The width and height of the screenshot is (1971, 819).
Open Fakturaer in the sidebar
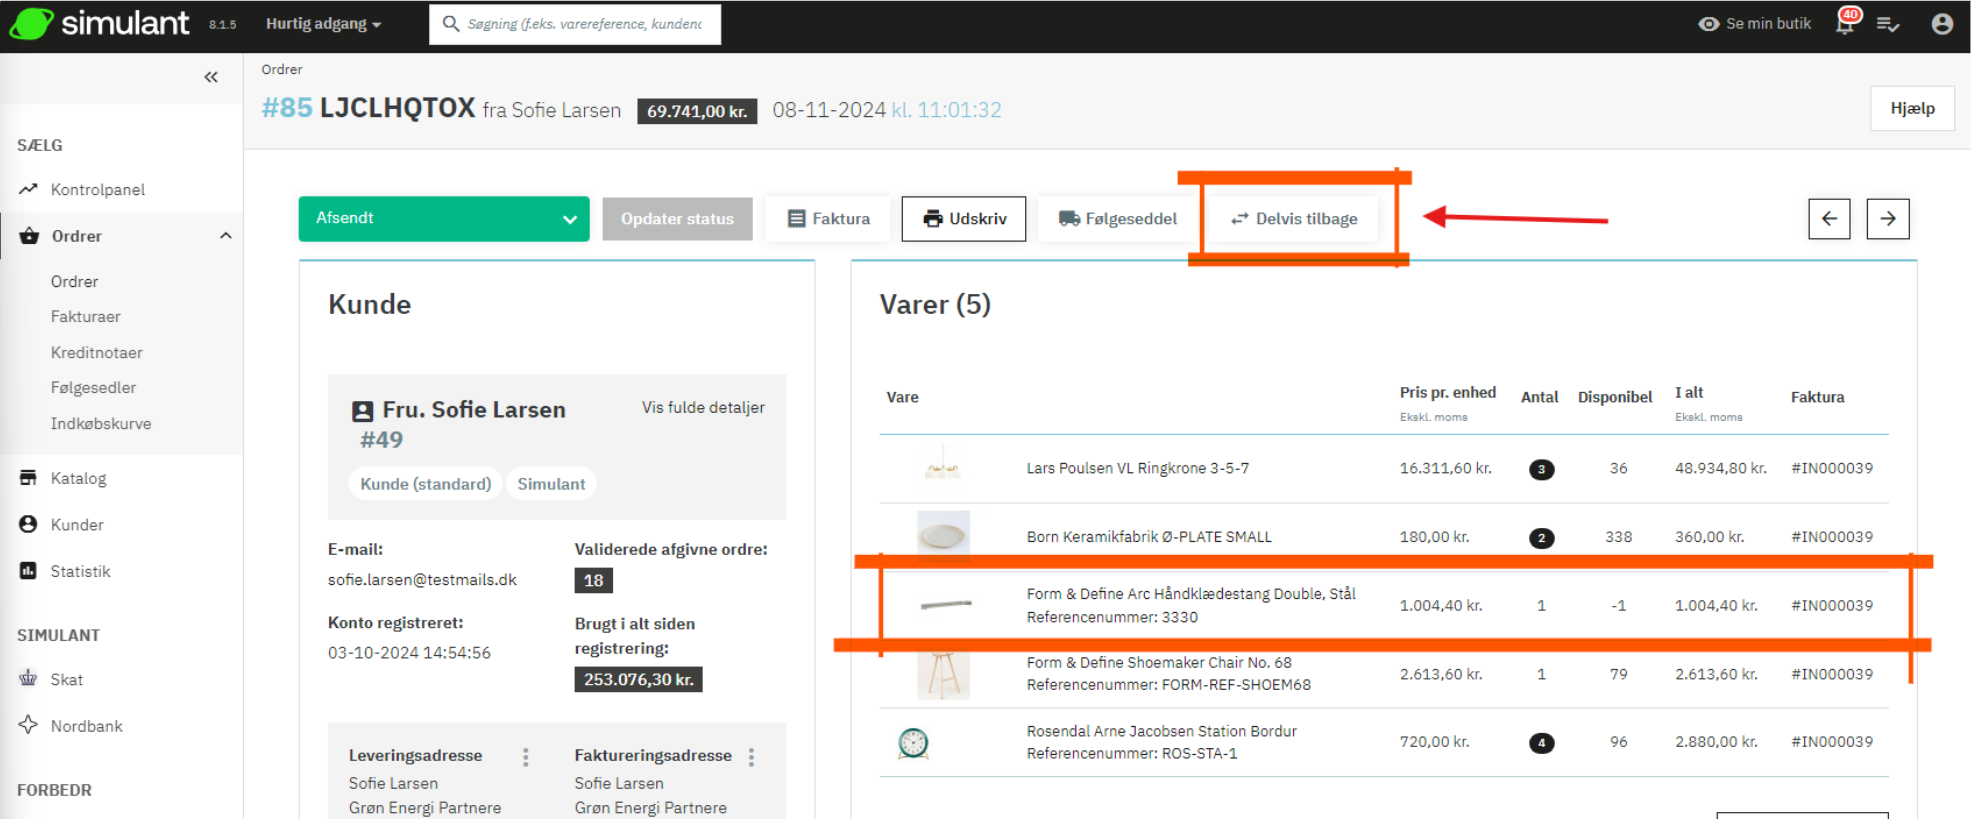point(85,317)
